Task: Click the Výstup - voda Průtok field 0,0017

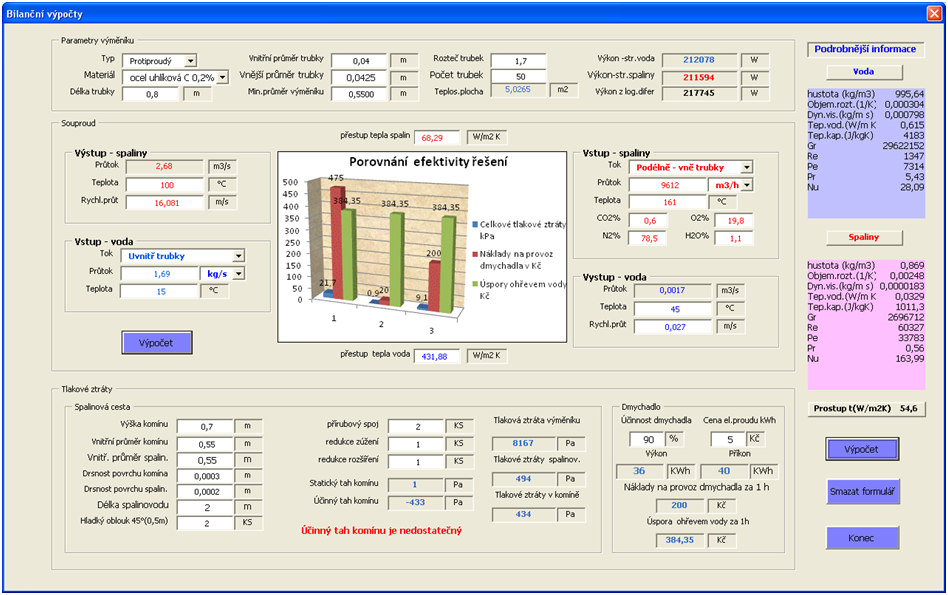Action: [x=672, y=291]
